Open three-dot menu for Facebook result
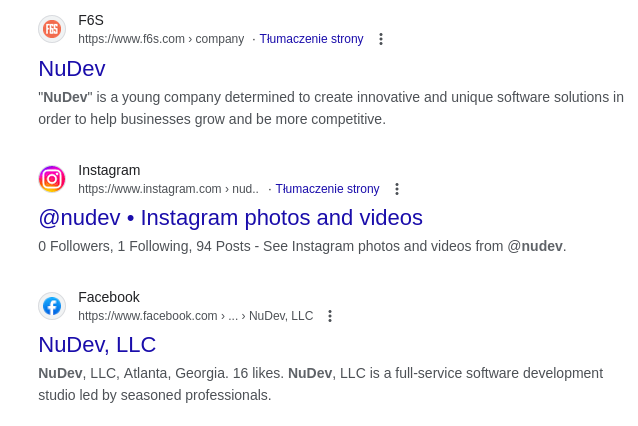The height and width of the screenshot is (426, 638). (x=330, y=316)
